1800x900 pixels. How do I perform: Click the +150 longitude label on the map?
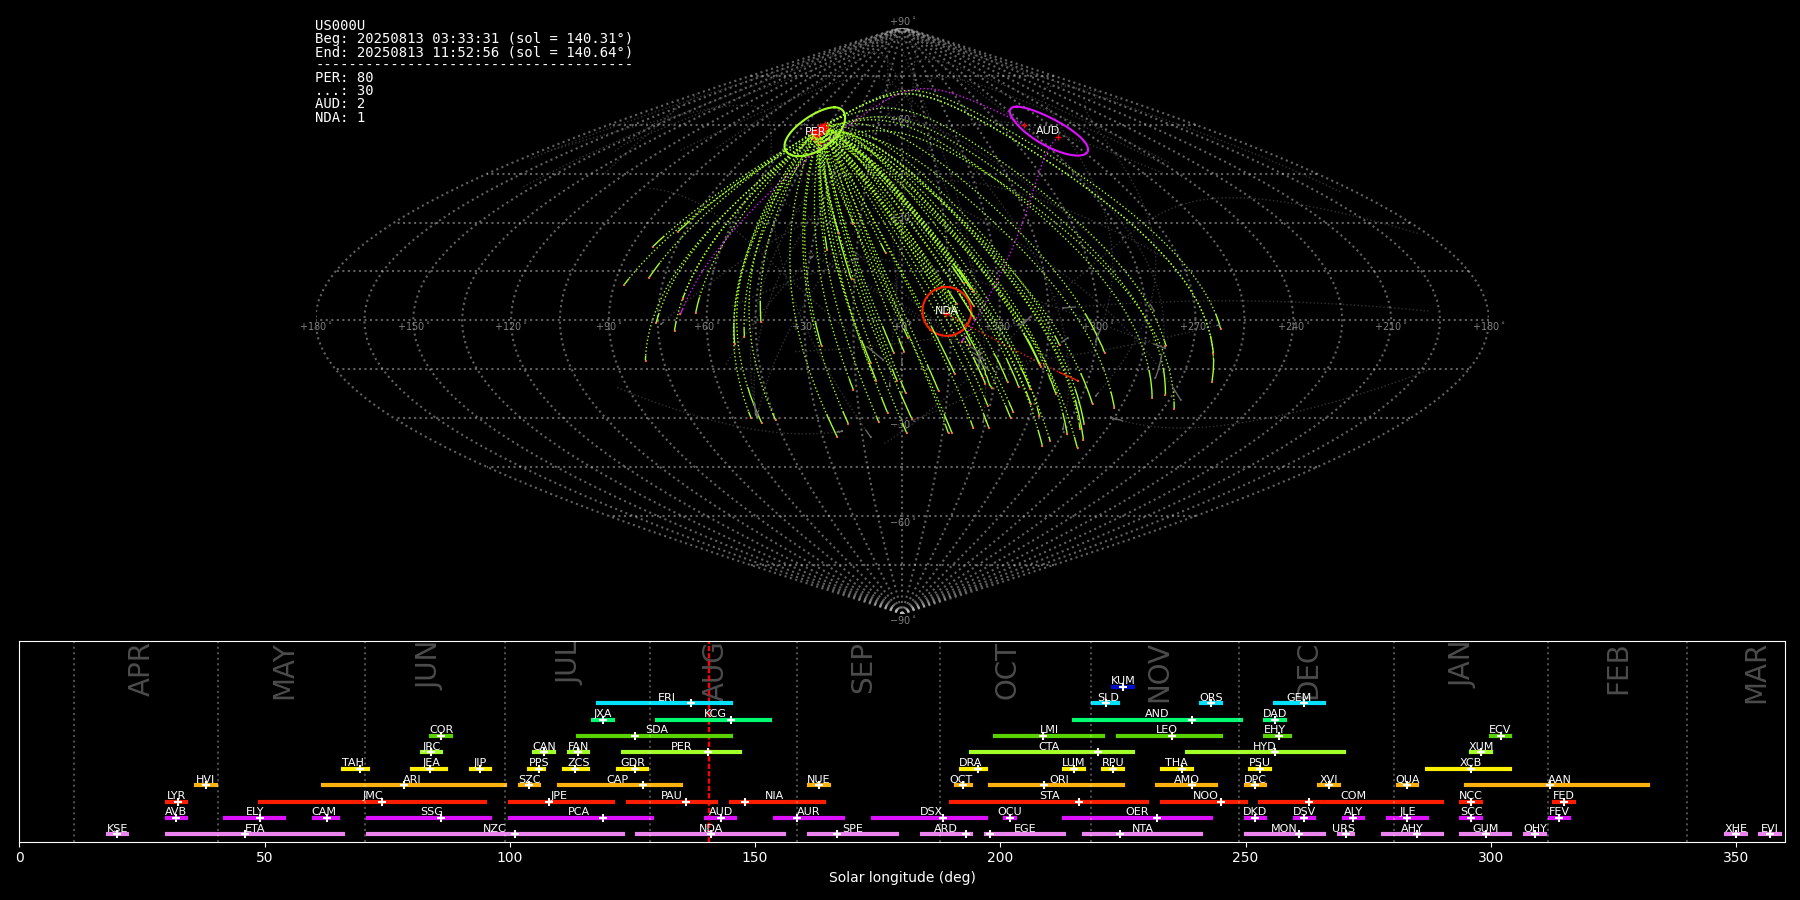click(411, 327)
